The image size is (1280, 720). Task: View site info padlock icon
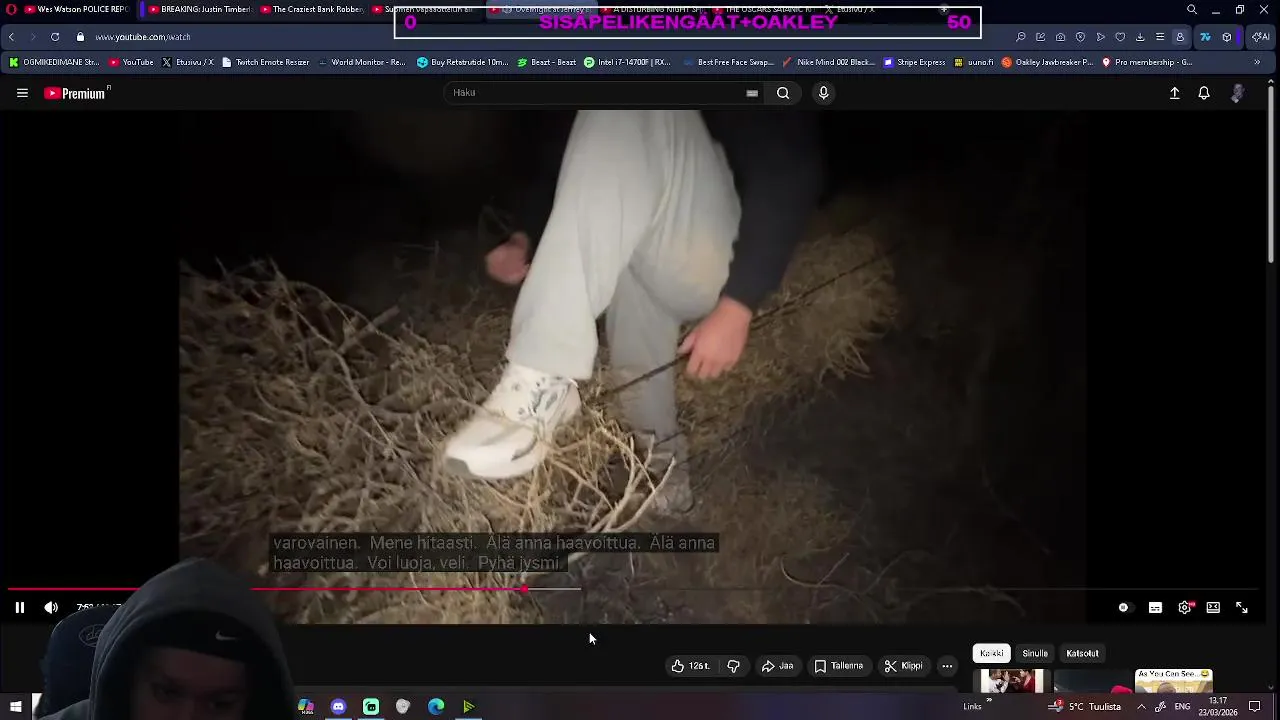click(x=80, y=37)
